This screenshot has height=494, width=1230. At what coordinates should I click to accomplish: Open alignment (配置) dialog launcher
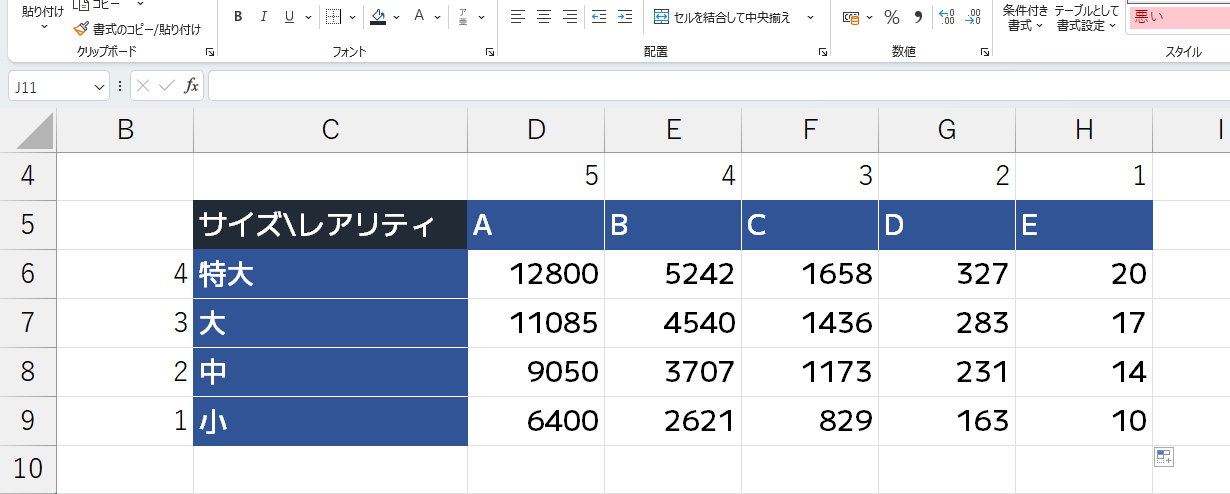click(822, 52)
